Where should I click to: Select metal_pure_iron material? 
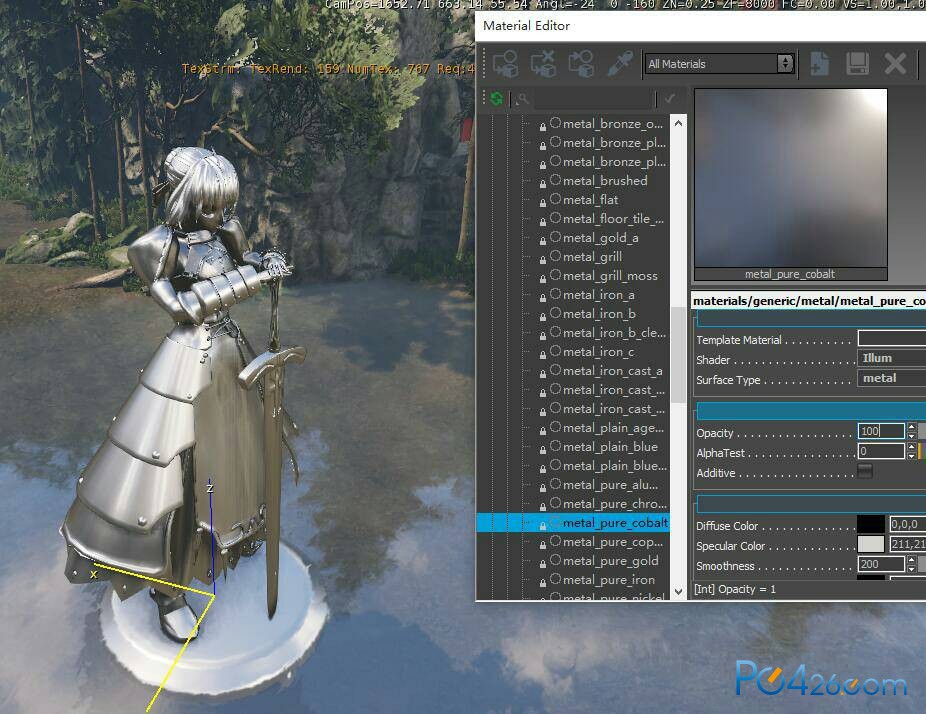pyautogui.click(x=608, y=580)
